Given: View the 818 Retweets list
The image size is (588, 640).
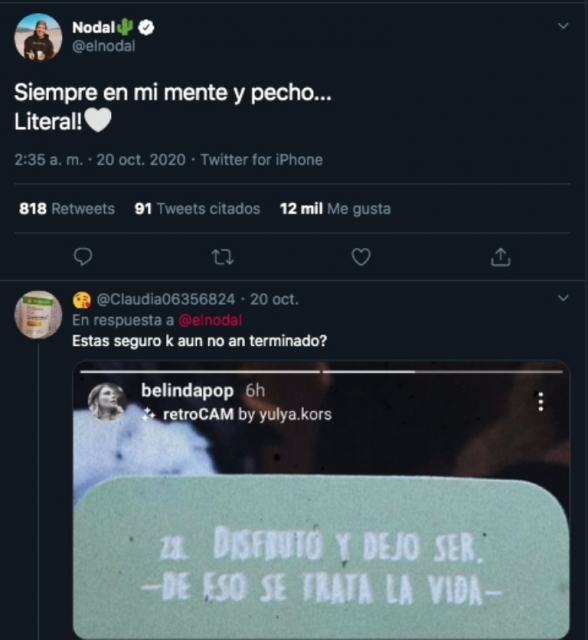Looking at the screenshot, I should tap(67, 209).
